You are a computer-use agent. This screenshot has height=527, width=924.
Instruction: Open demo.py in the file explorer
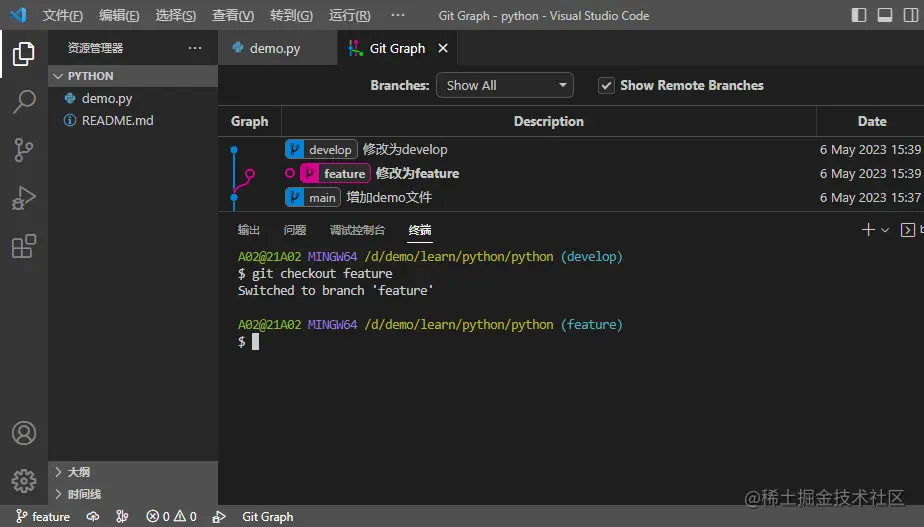click(133, 98)
